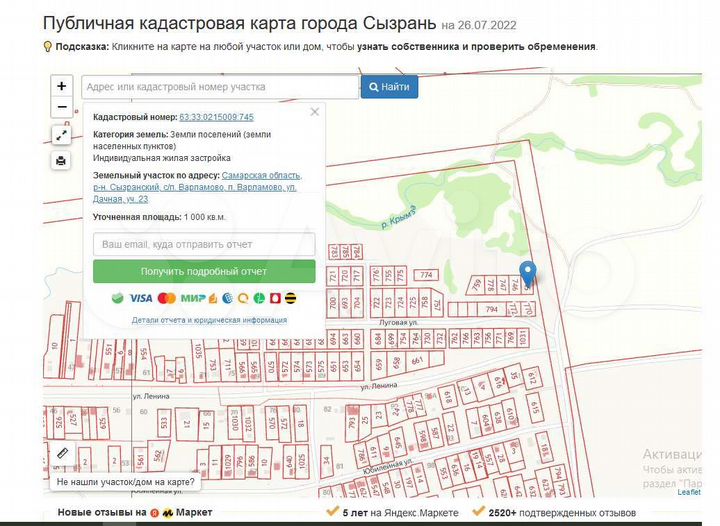The width and height of the screenshot is (720, 526).
Task: Open cadastral number 63:33:0215009:745 link
Action: [x=216, y=117]
